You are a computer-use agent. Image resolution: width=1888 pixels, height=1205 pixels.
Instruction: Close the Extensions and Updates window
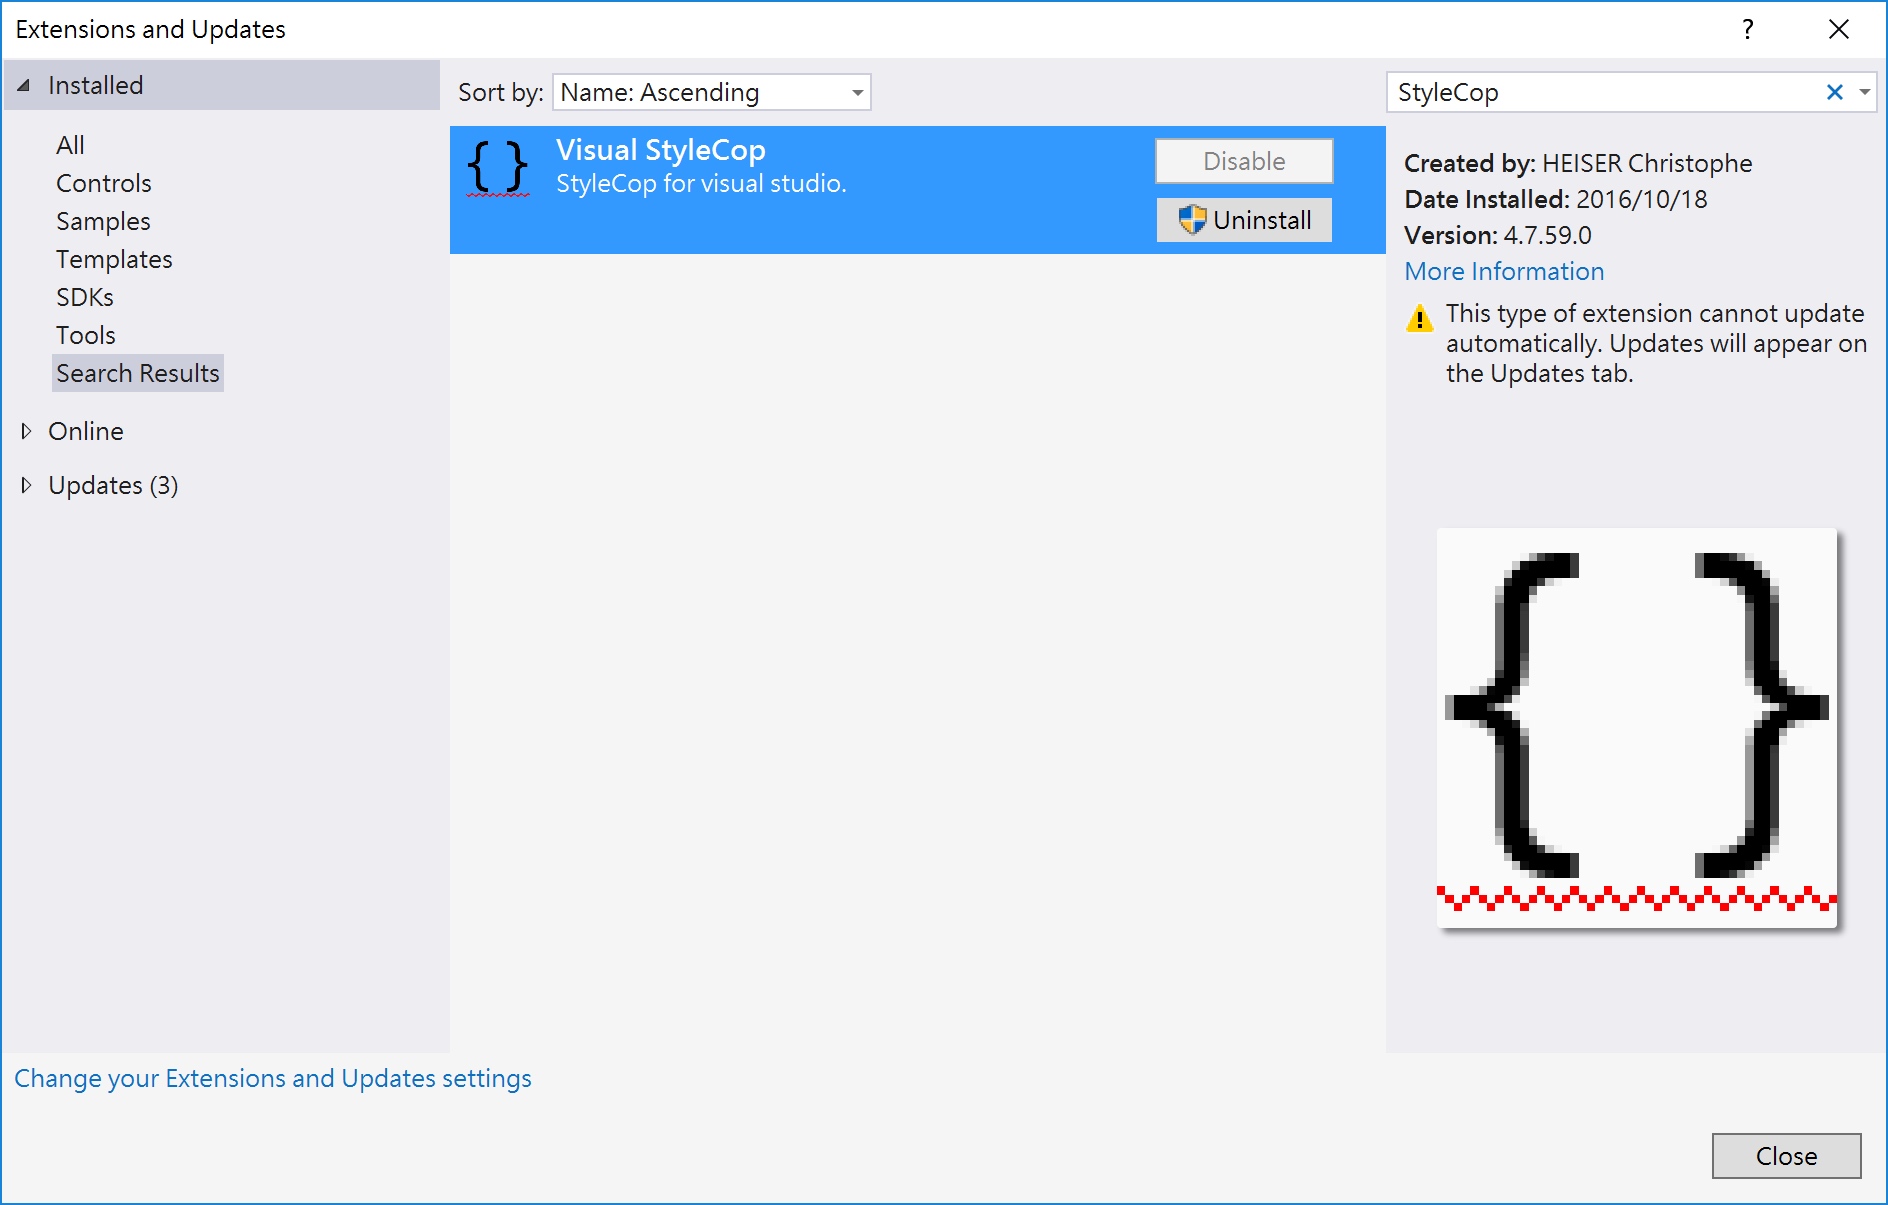tap(1838, 29)
